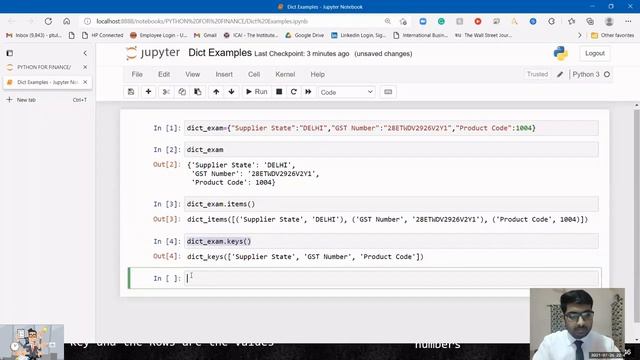Copy selected cells icon
The width and height of the screenshot is (640, 360).
(x=182, y=92)
